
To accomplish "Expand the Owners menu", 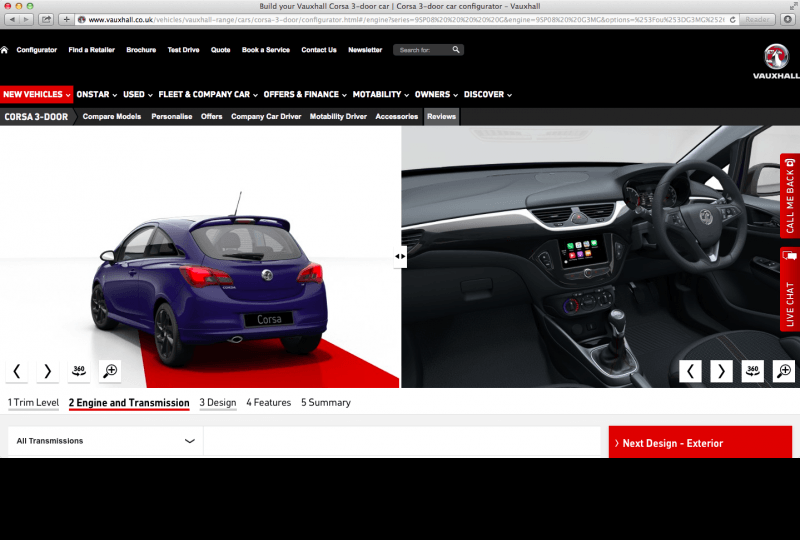I will pos(436,94).
